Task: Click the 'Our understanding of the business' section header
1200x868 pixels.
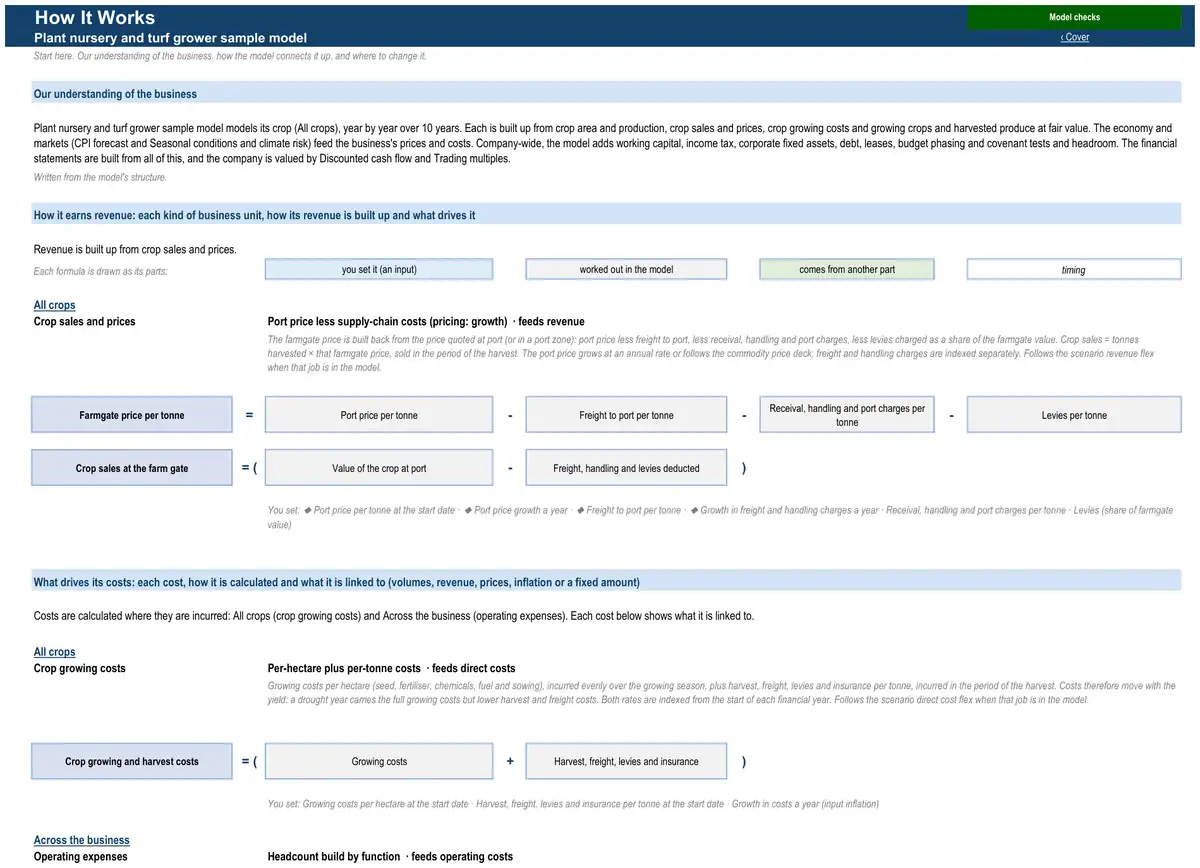Action: (x=607, y=94)
